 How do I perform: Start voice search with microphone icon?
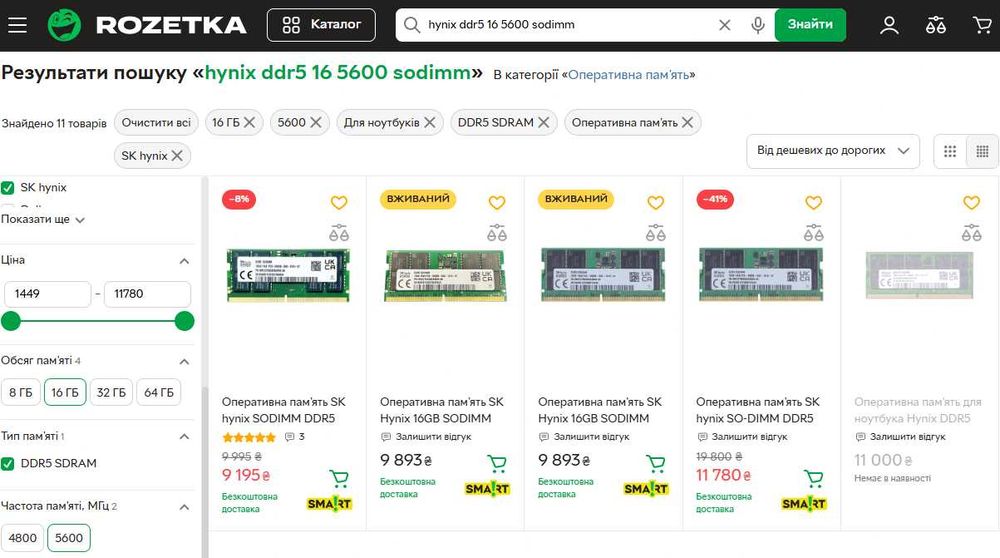pos(758,25)
